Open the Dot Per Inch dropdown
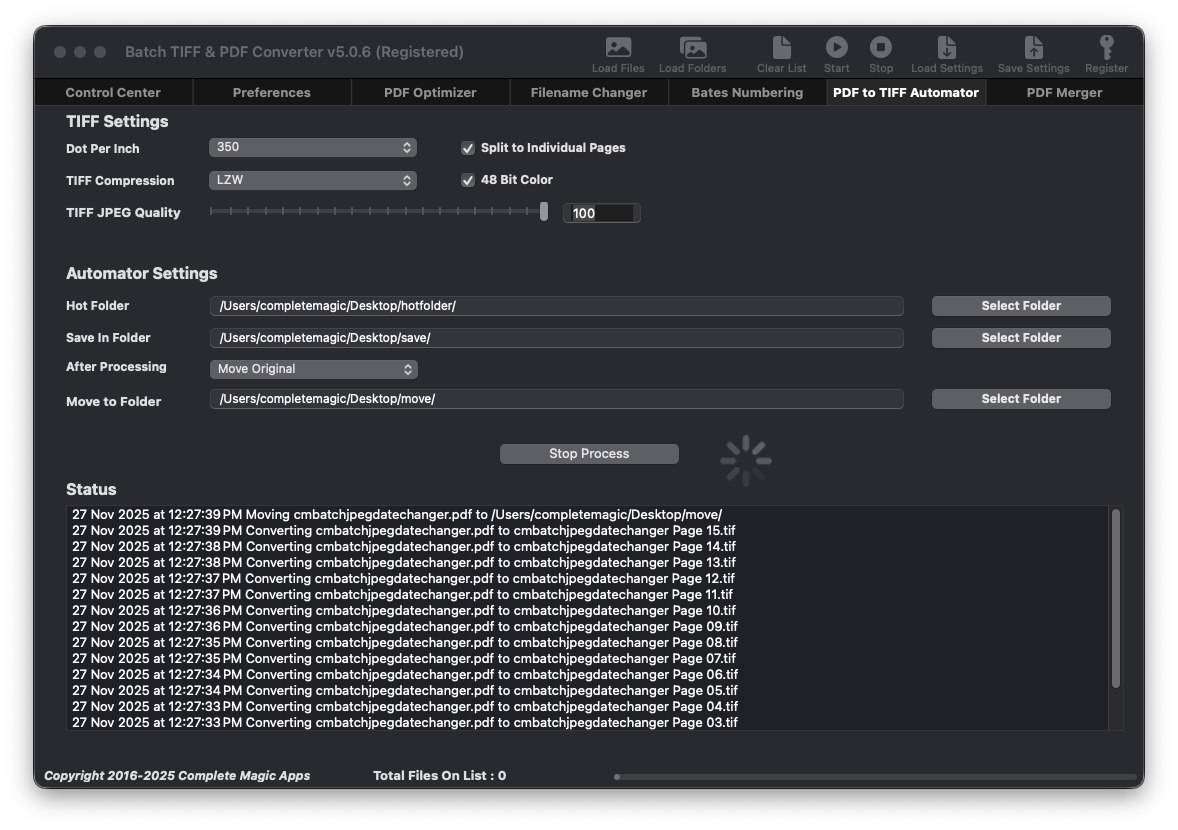 pyautogui.click(x=313, y=148)
